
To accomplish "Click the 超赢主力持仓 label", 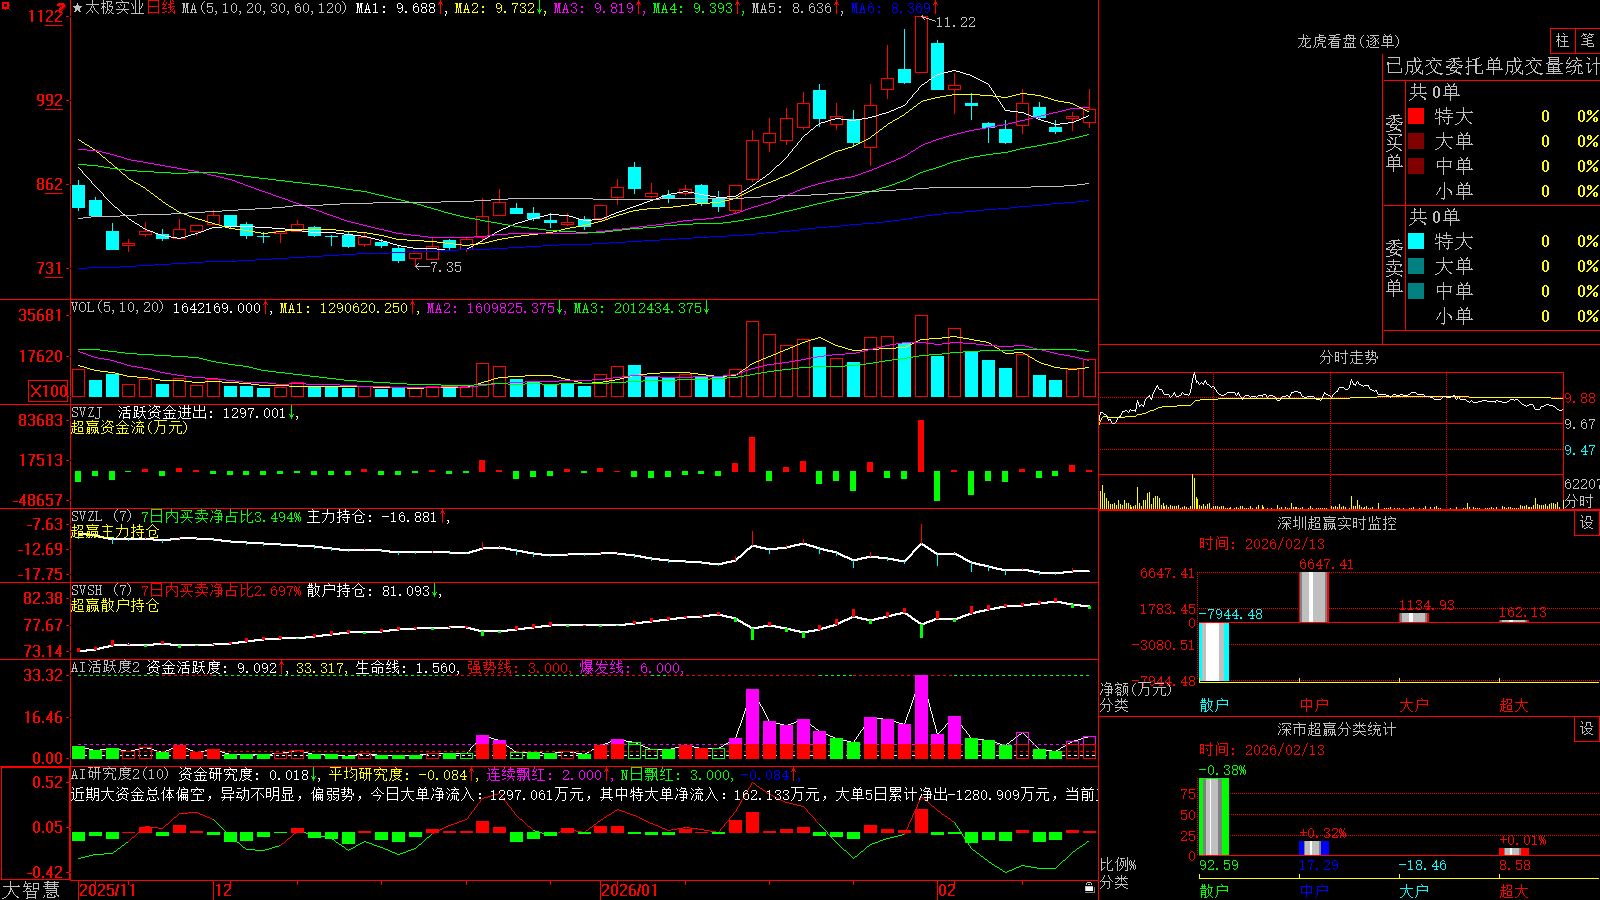I will pos(115,531).
